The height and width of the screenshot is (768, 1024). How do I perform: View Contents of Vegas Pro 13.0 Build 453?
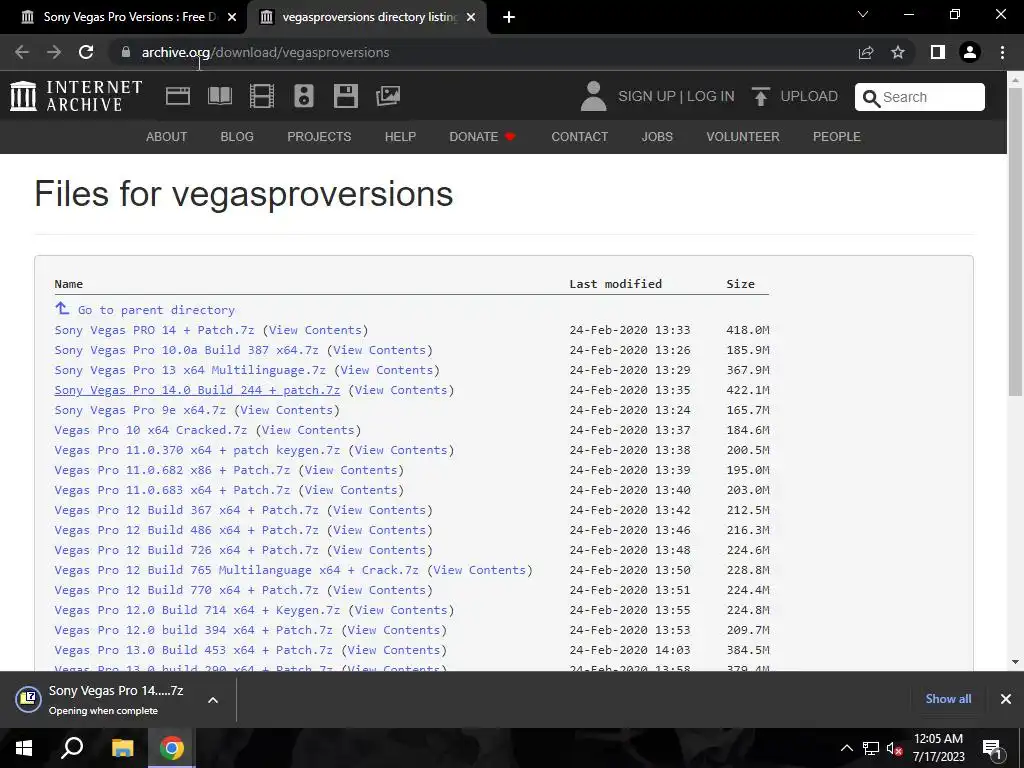pos(394,650)
